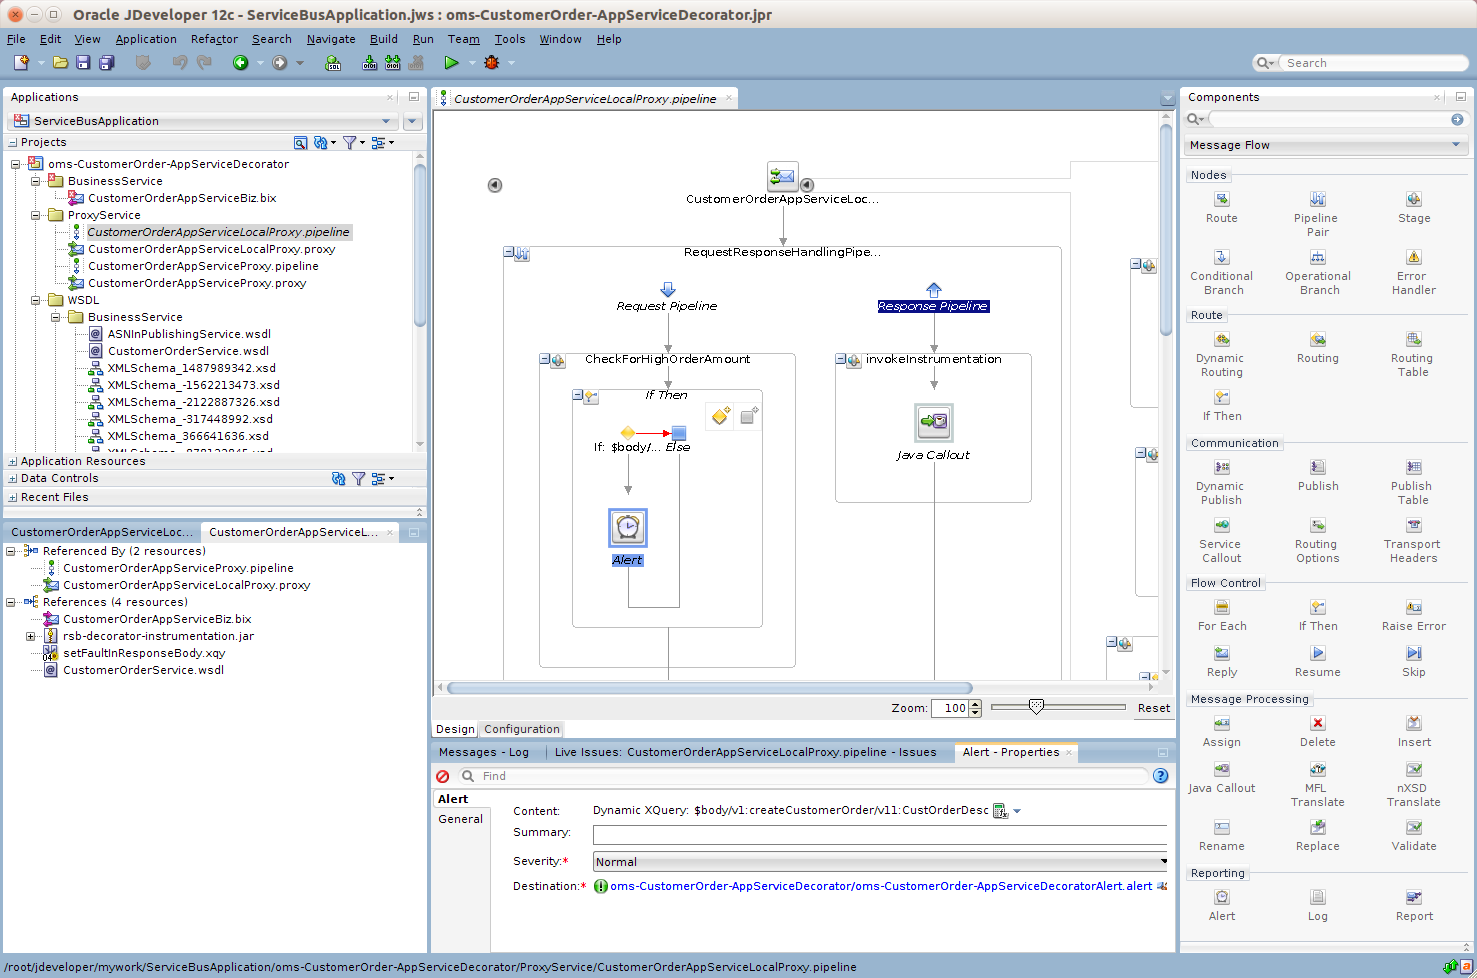This screenshot has height=978, width=1477.
Task: Select the nXSD Translate component
Action: point(1413,784)
